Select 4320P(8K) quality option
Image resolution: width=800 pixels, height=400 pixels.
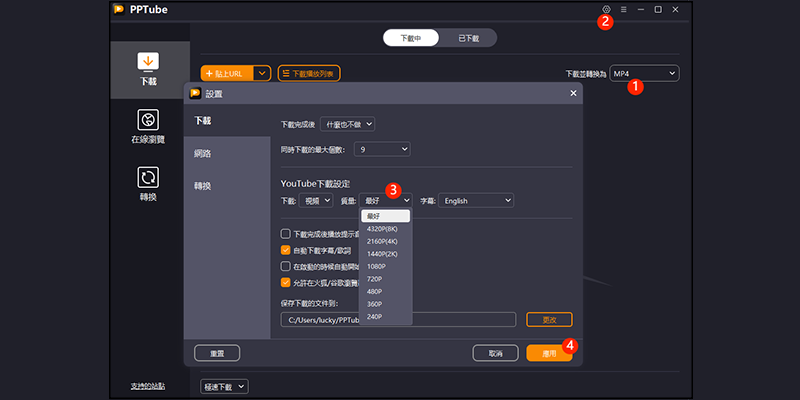[x=385, y=229]
